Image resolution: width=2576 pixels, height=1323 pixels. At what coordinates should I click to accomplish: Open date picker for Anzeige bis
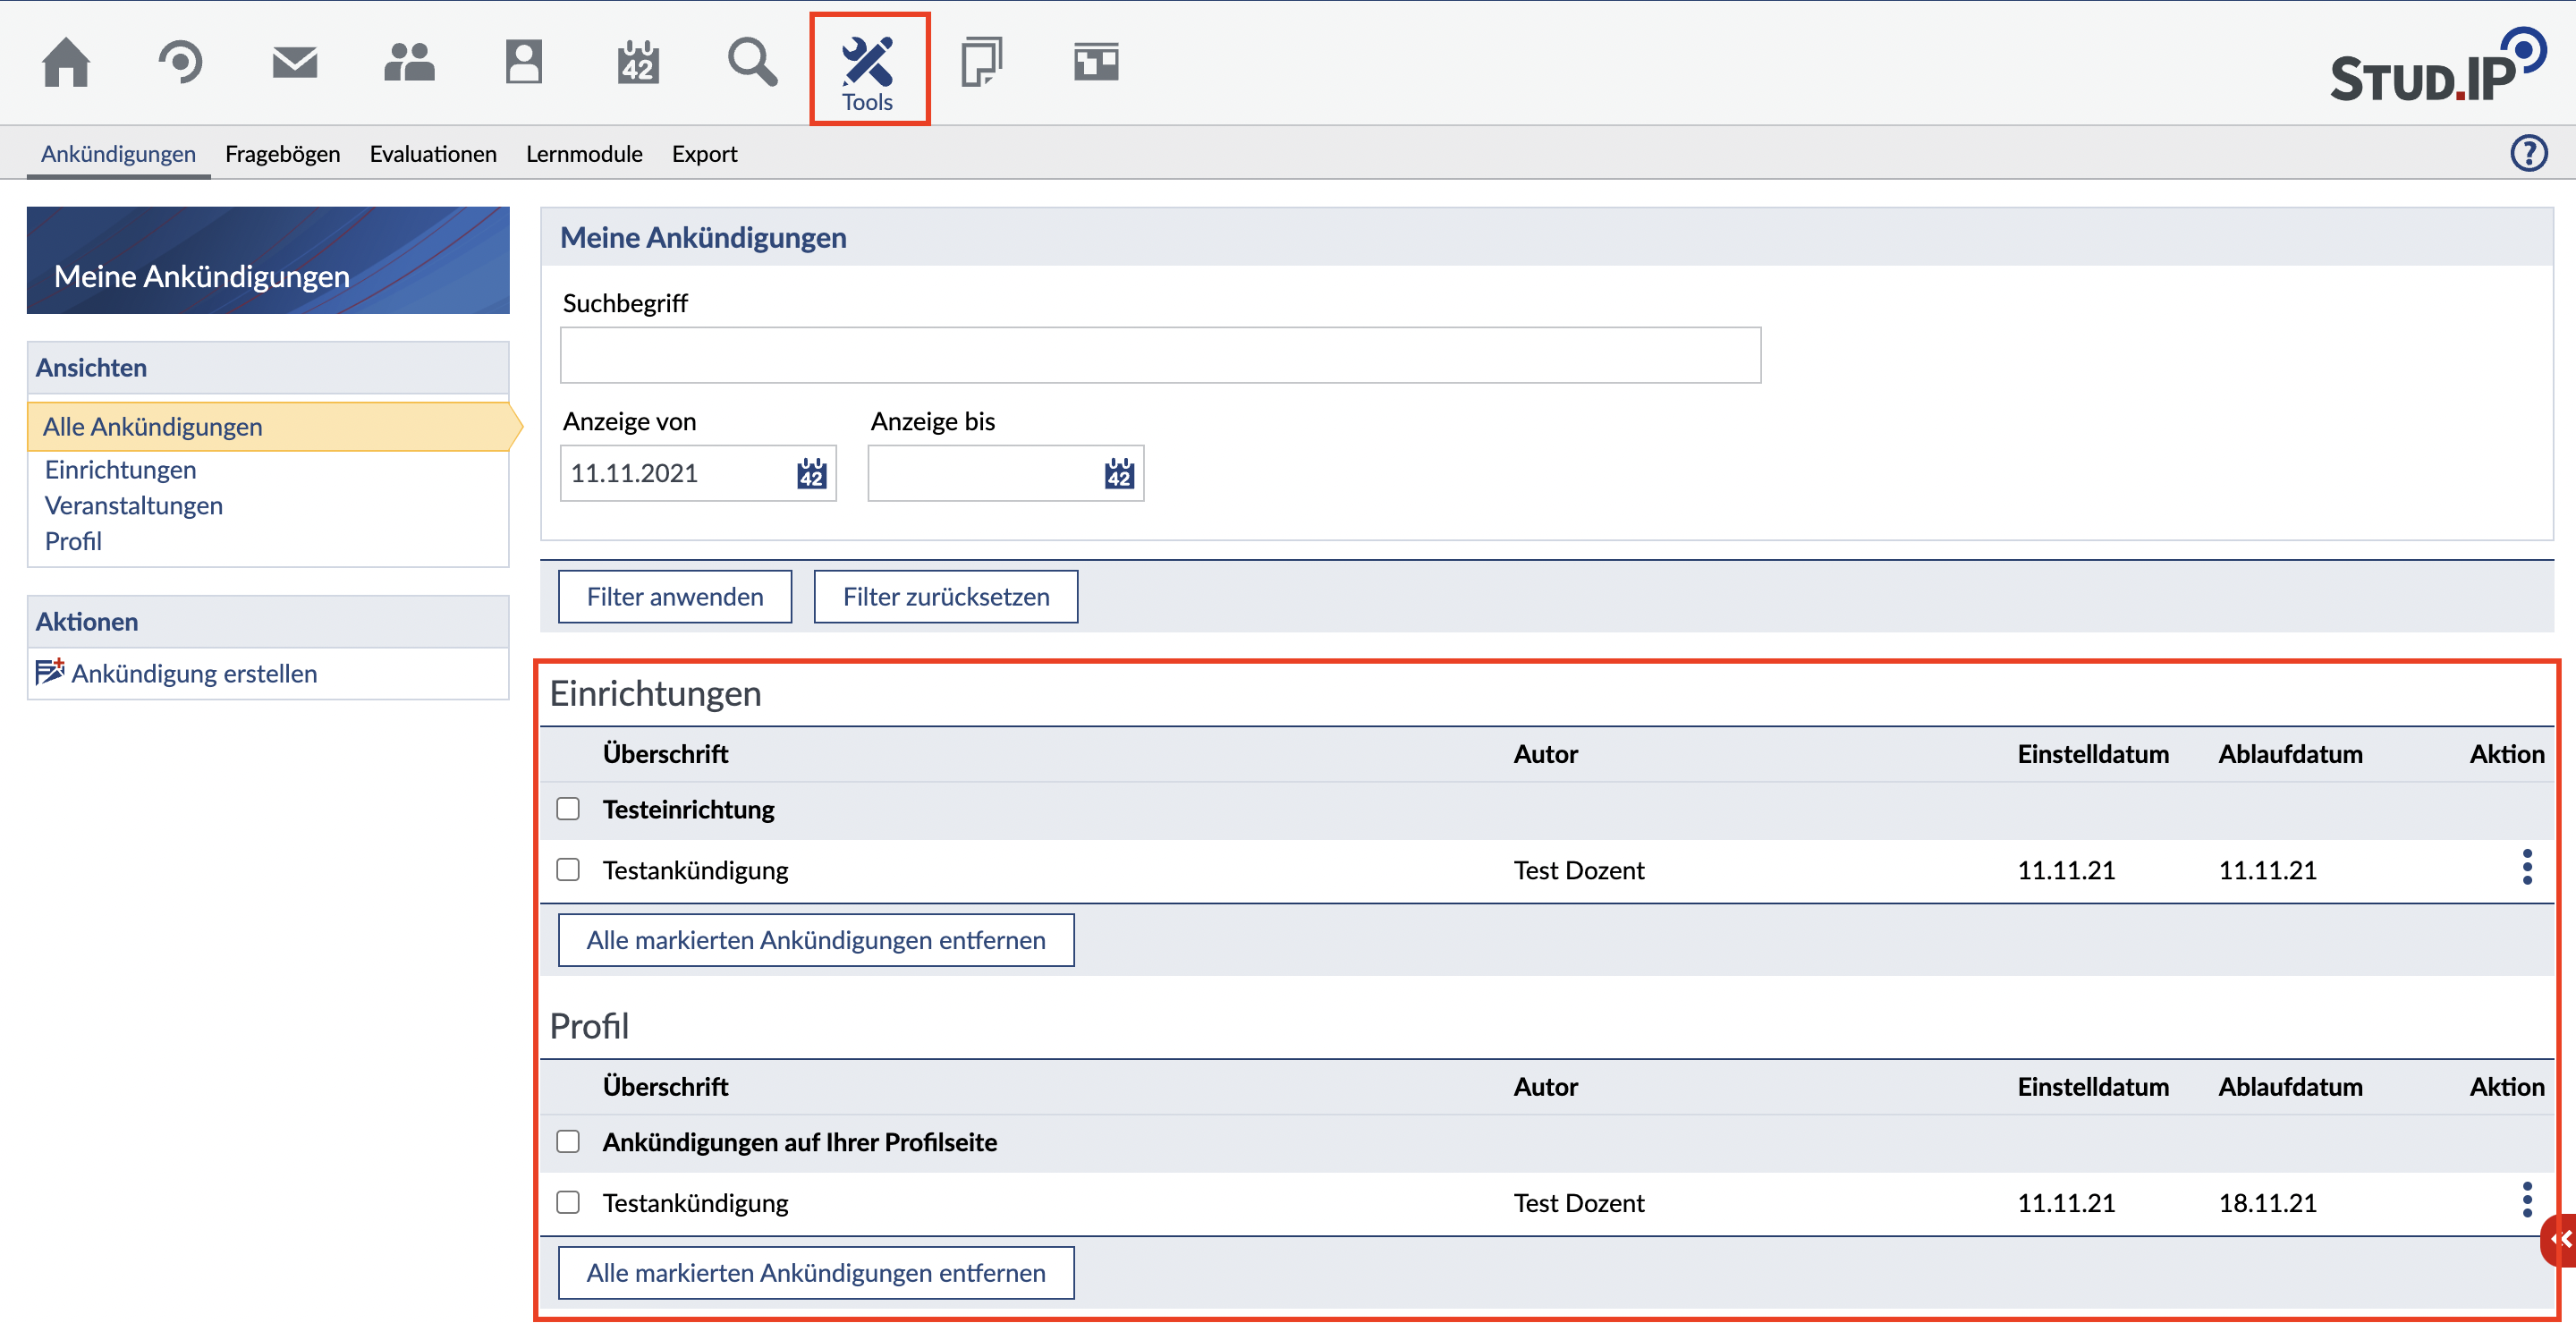[x=1118, y=473]
